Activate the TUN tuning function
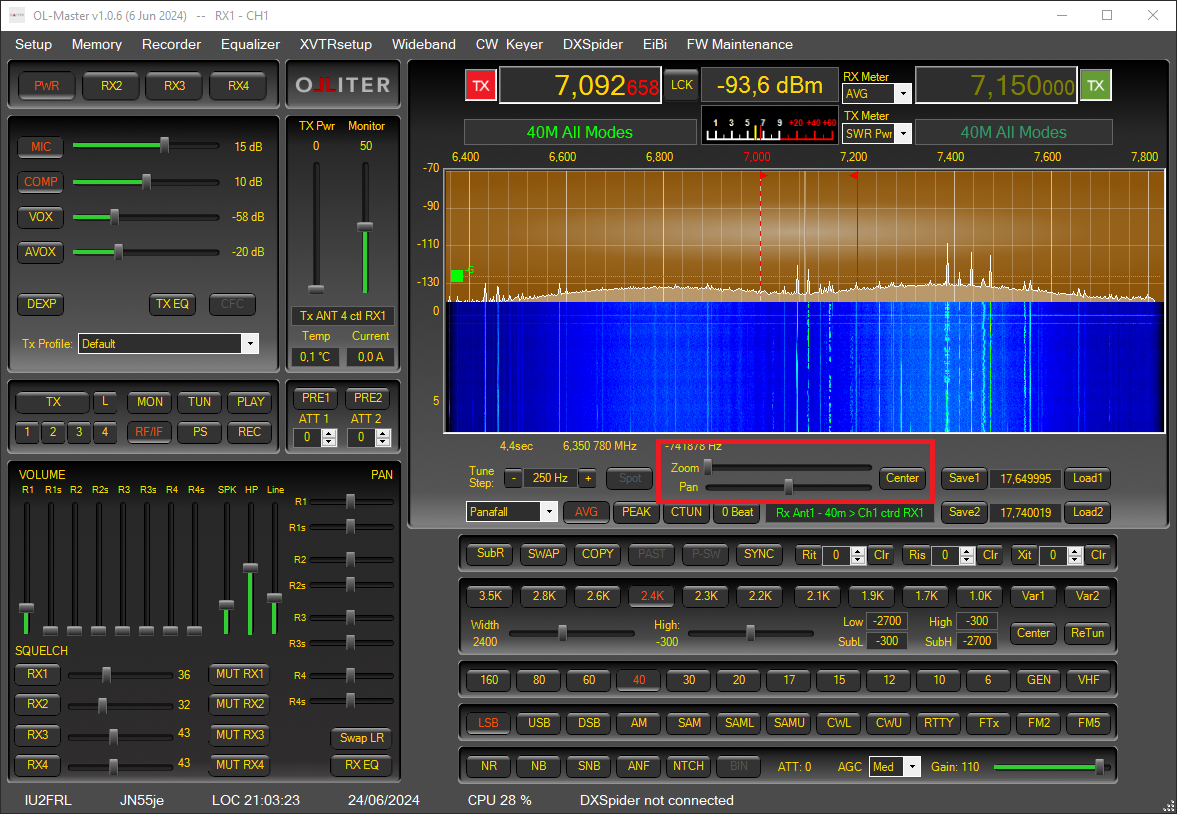Image resolution: width=1177 pixels, height=814 pixels. (x=199, y=402)
